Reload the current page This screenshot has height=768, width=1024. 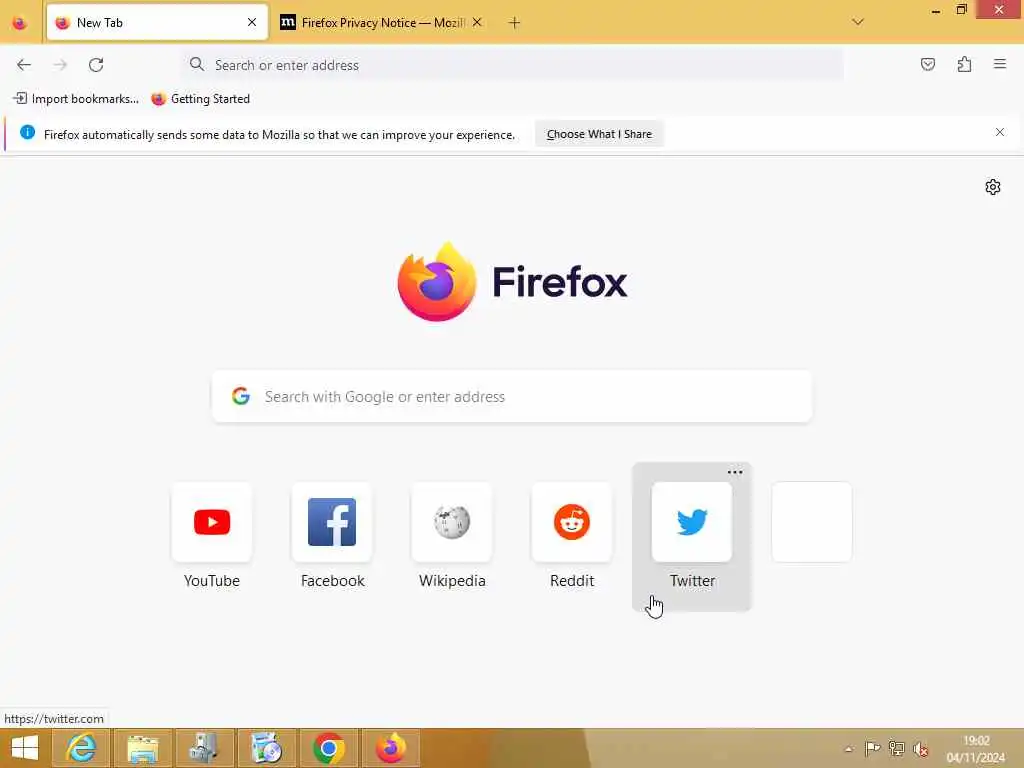[x=96, y=65]
